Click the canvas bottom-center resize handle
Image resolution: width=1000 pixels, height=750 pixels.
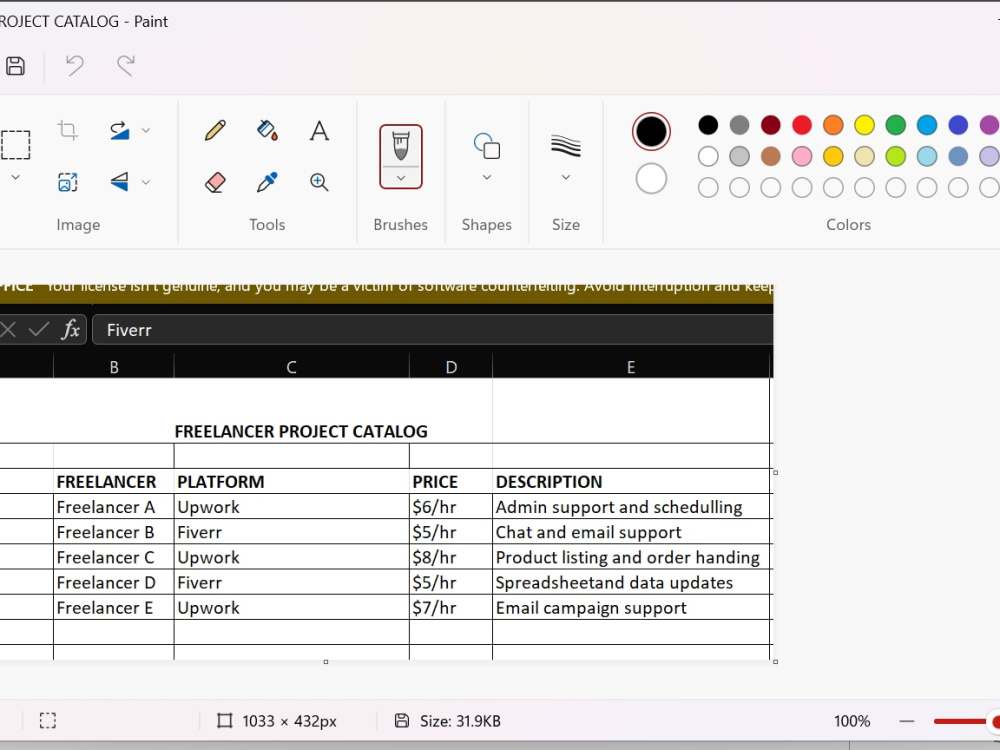pos(326,662)
